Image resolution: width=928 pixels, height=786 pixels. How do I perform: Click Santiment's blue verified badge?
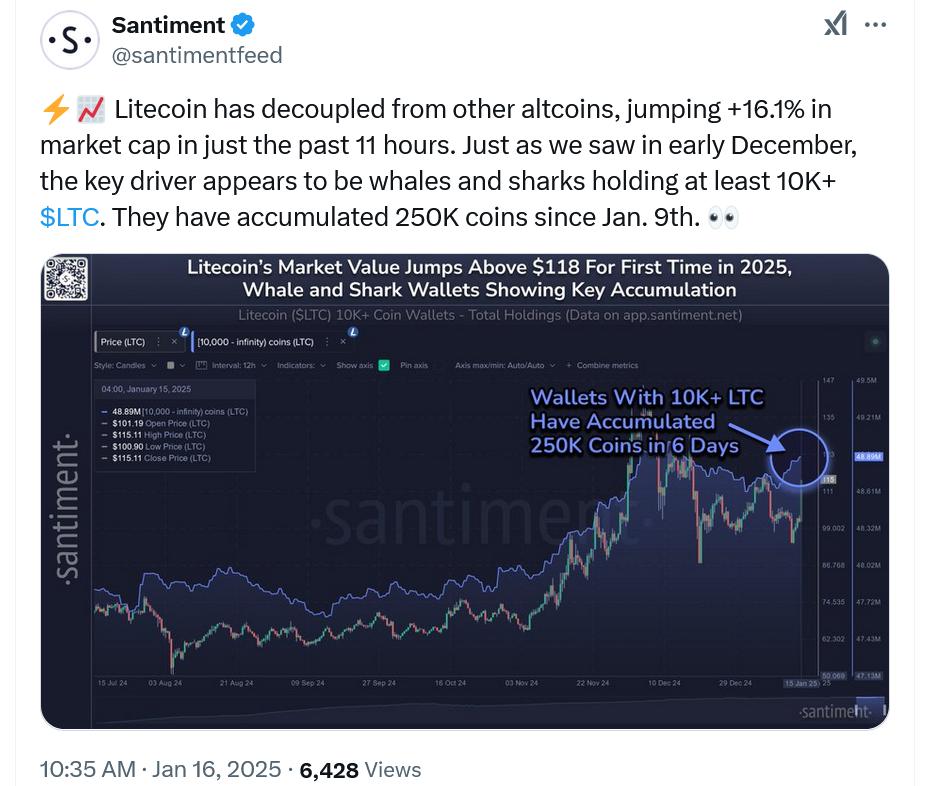point(240,24)
